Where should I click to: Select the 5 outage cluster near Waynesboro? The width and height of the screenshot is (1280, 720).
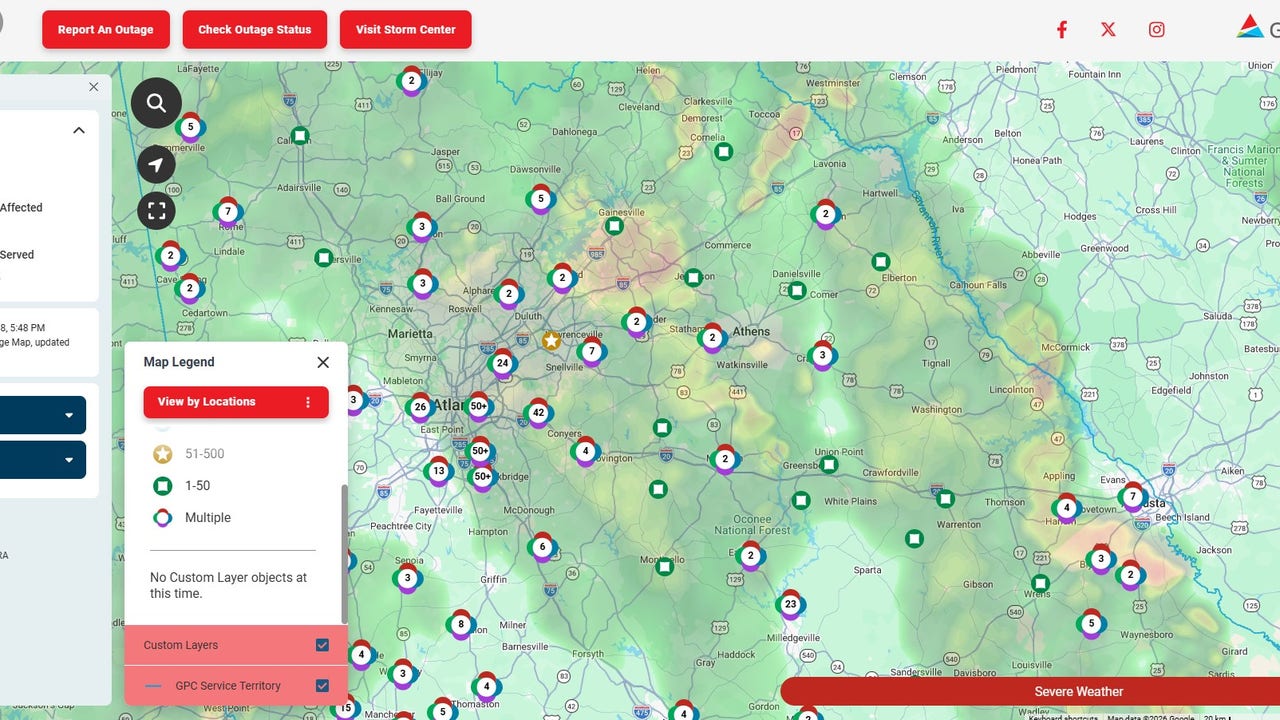coord(1091,624)
